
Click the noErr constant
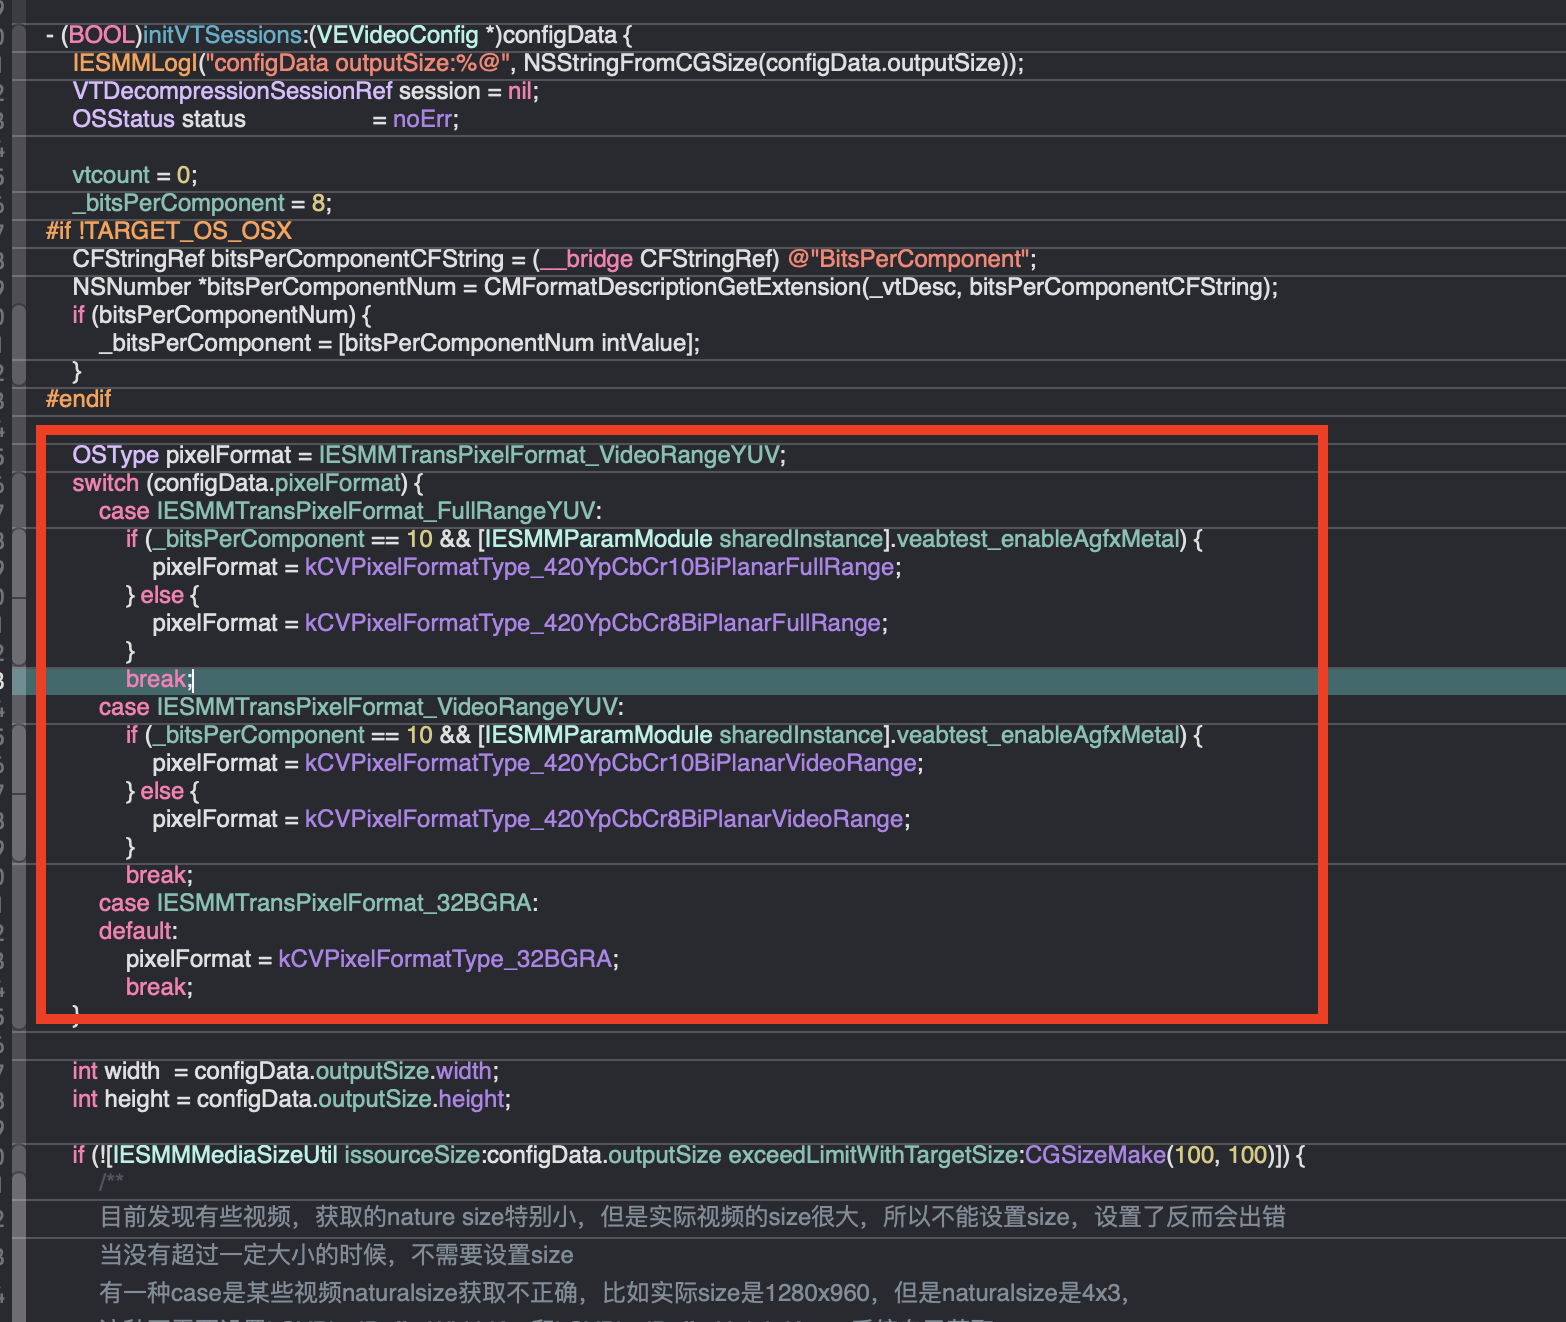[x=423, y=119]
